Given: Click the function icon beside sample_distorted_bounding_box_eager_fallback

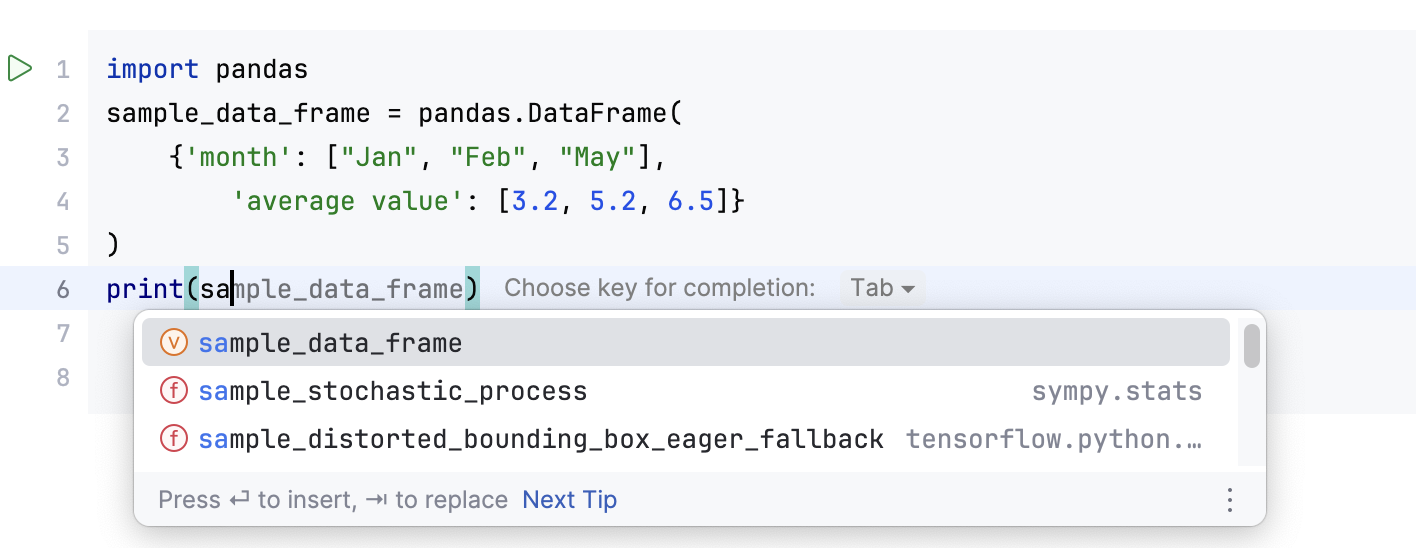Looking at the screenshot, I should [x=174, y=439].
